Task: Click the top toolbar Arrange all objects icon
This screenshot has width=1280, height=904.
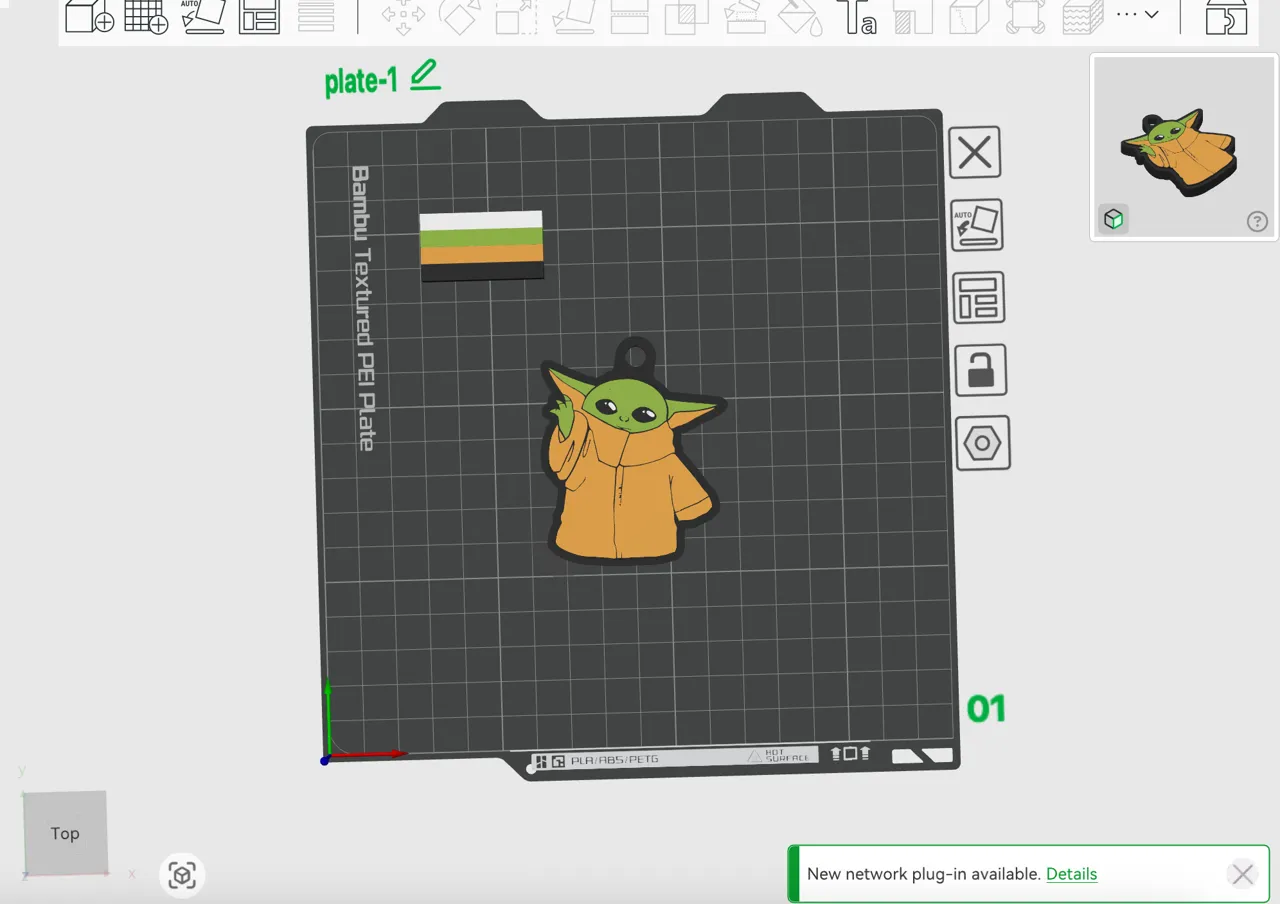Action: [260, 17]
